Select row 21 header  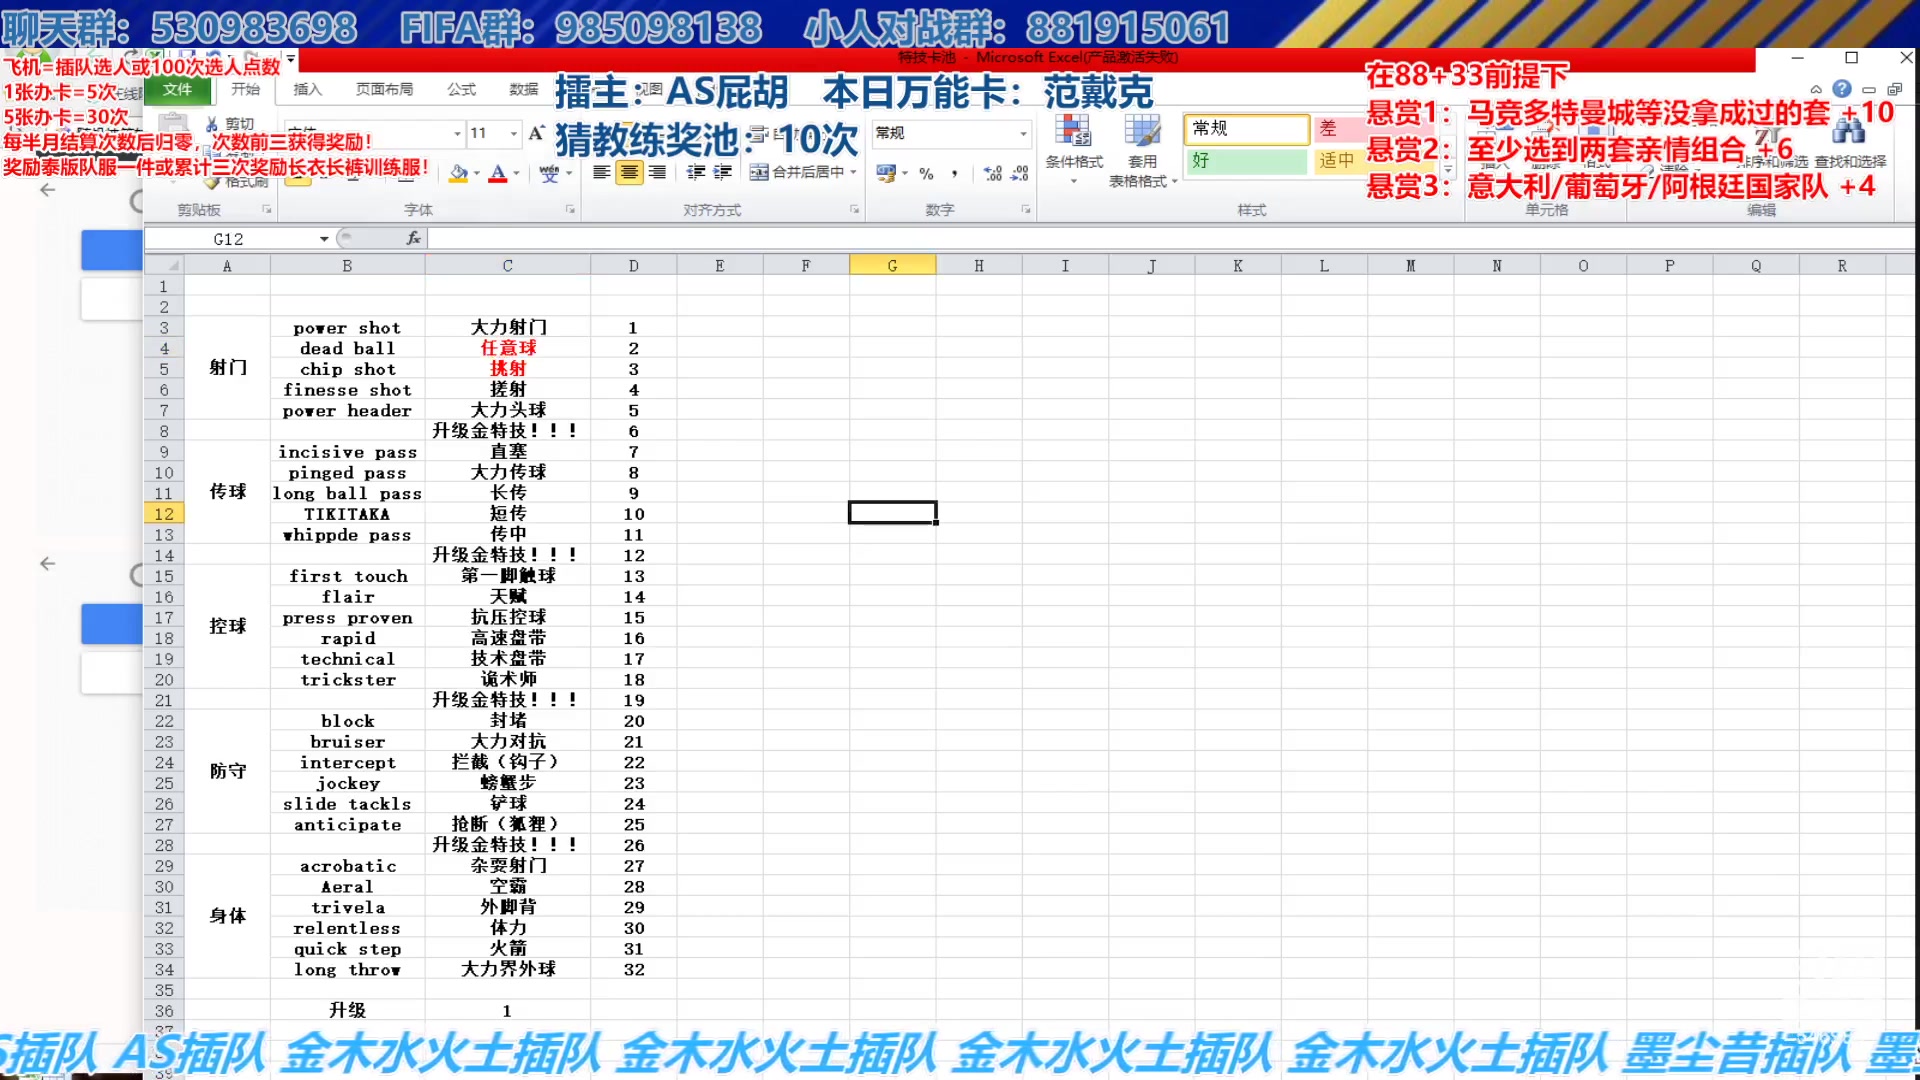[164, 701]
